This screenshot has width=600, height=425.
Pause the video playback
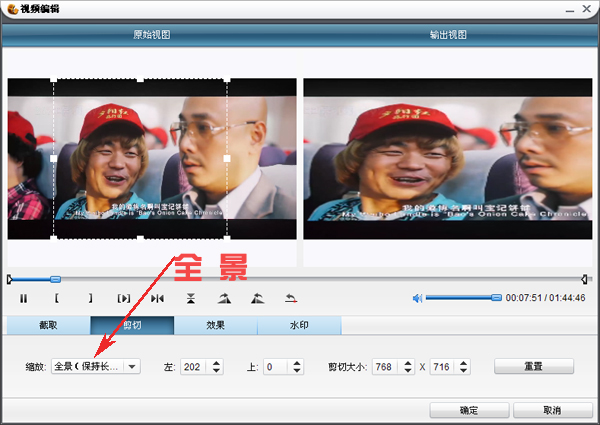[x=23, y=298]
